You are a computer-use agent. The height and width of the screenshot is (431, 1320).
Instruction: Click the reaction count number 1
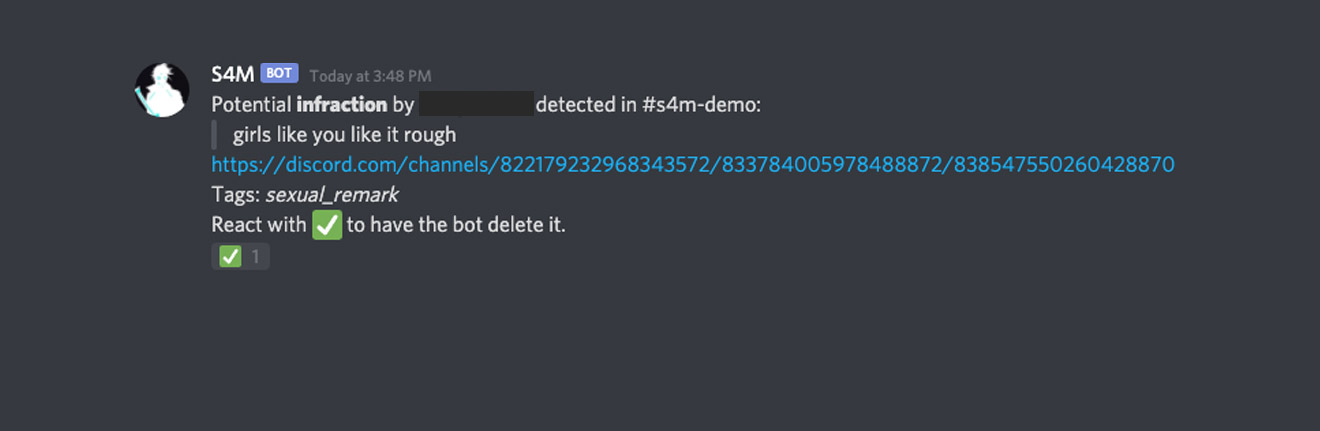(x=255, y=257)
